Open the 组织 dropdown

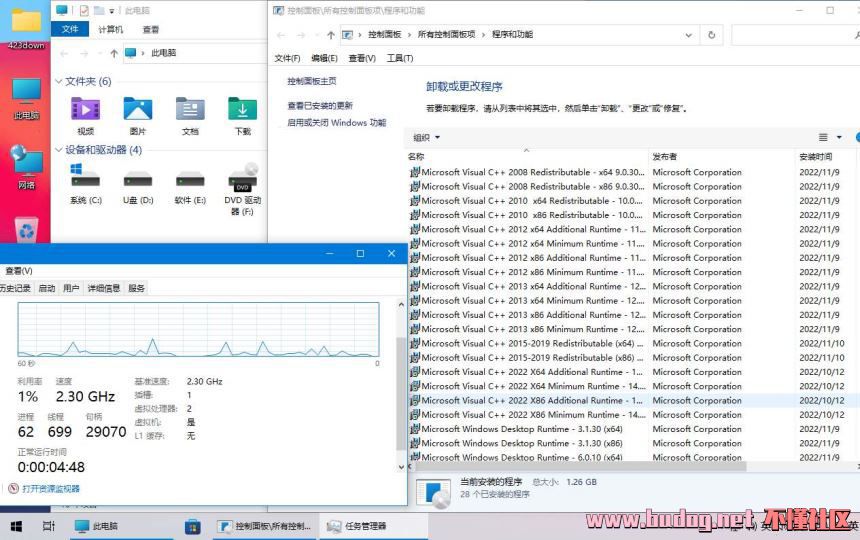click(426, 137)
